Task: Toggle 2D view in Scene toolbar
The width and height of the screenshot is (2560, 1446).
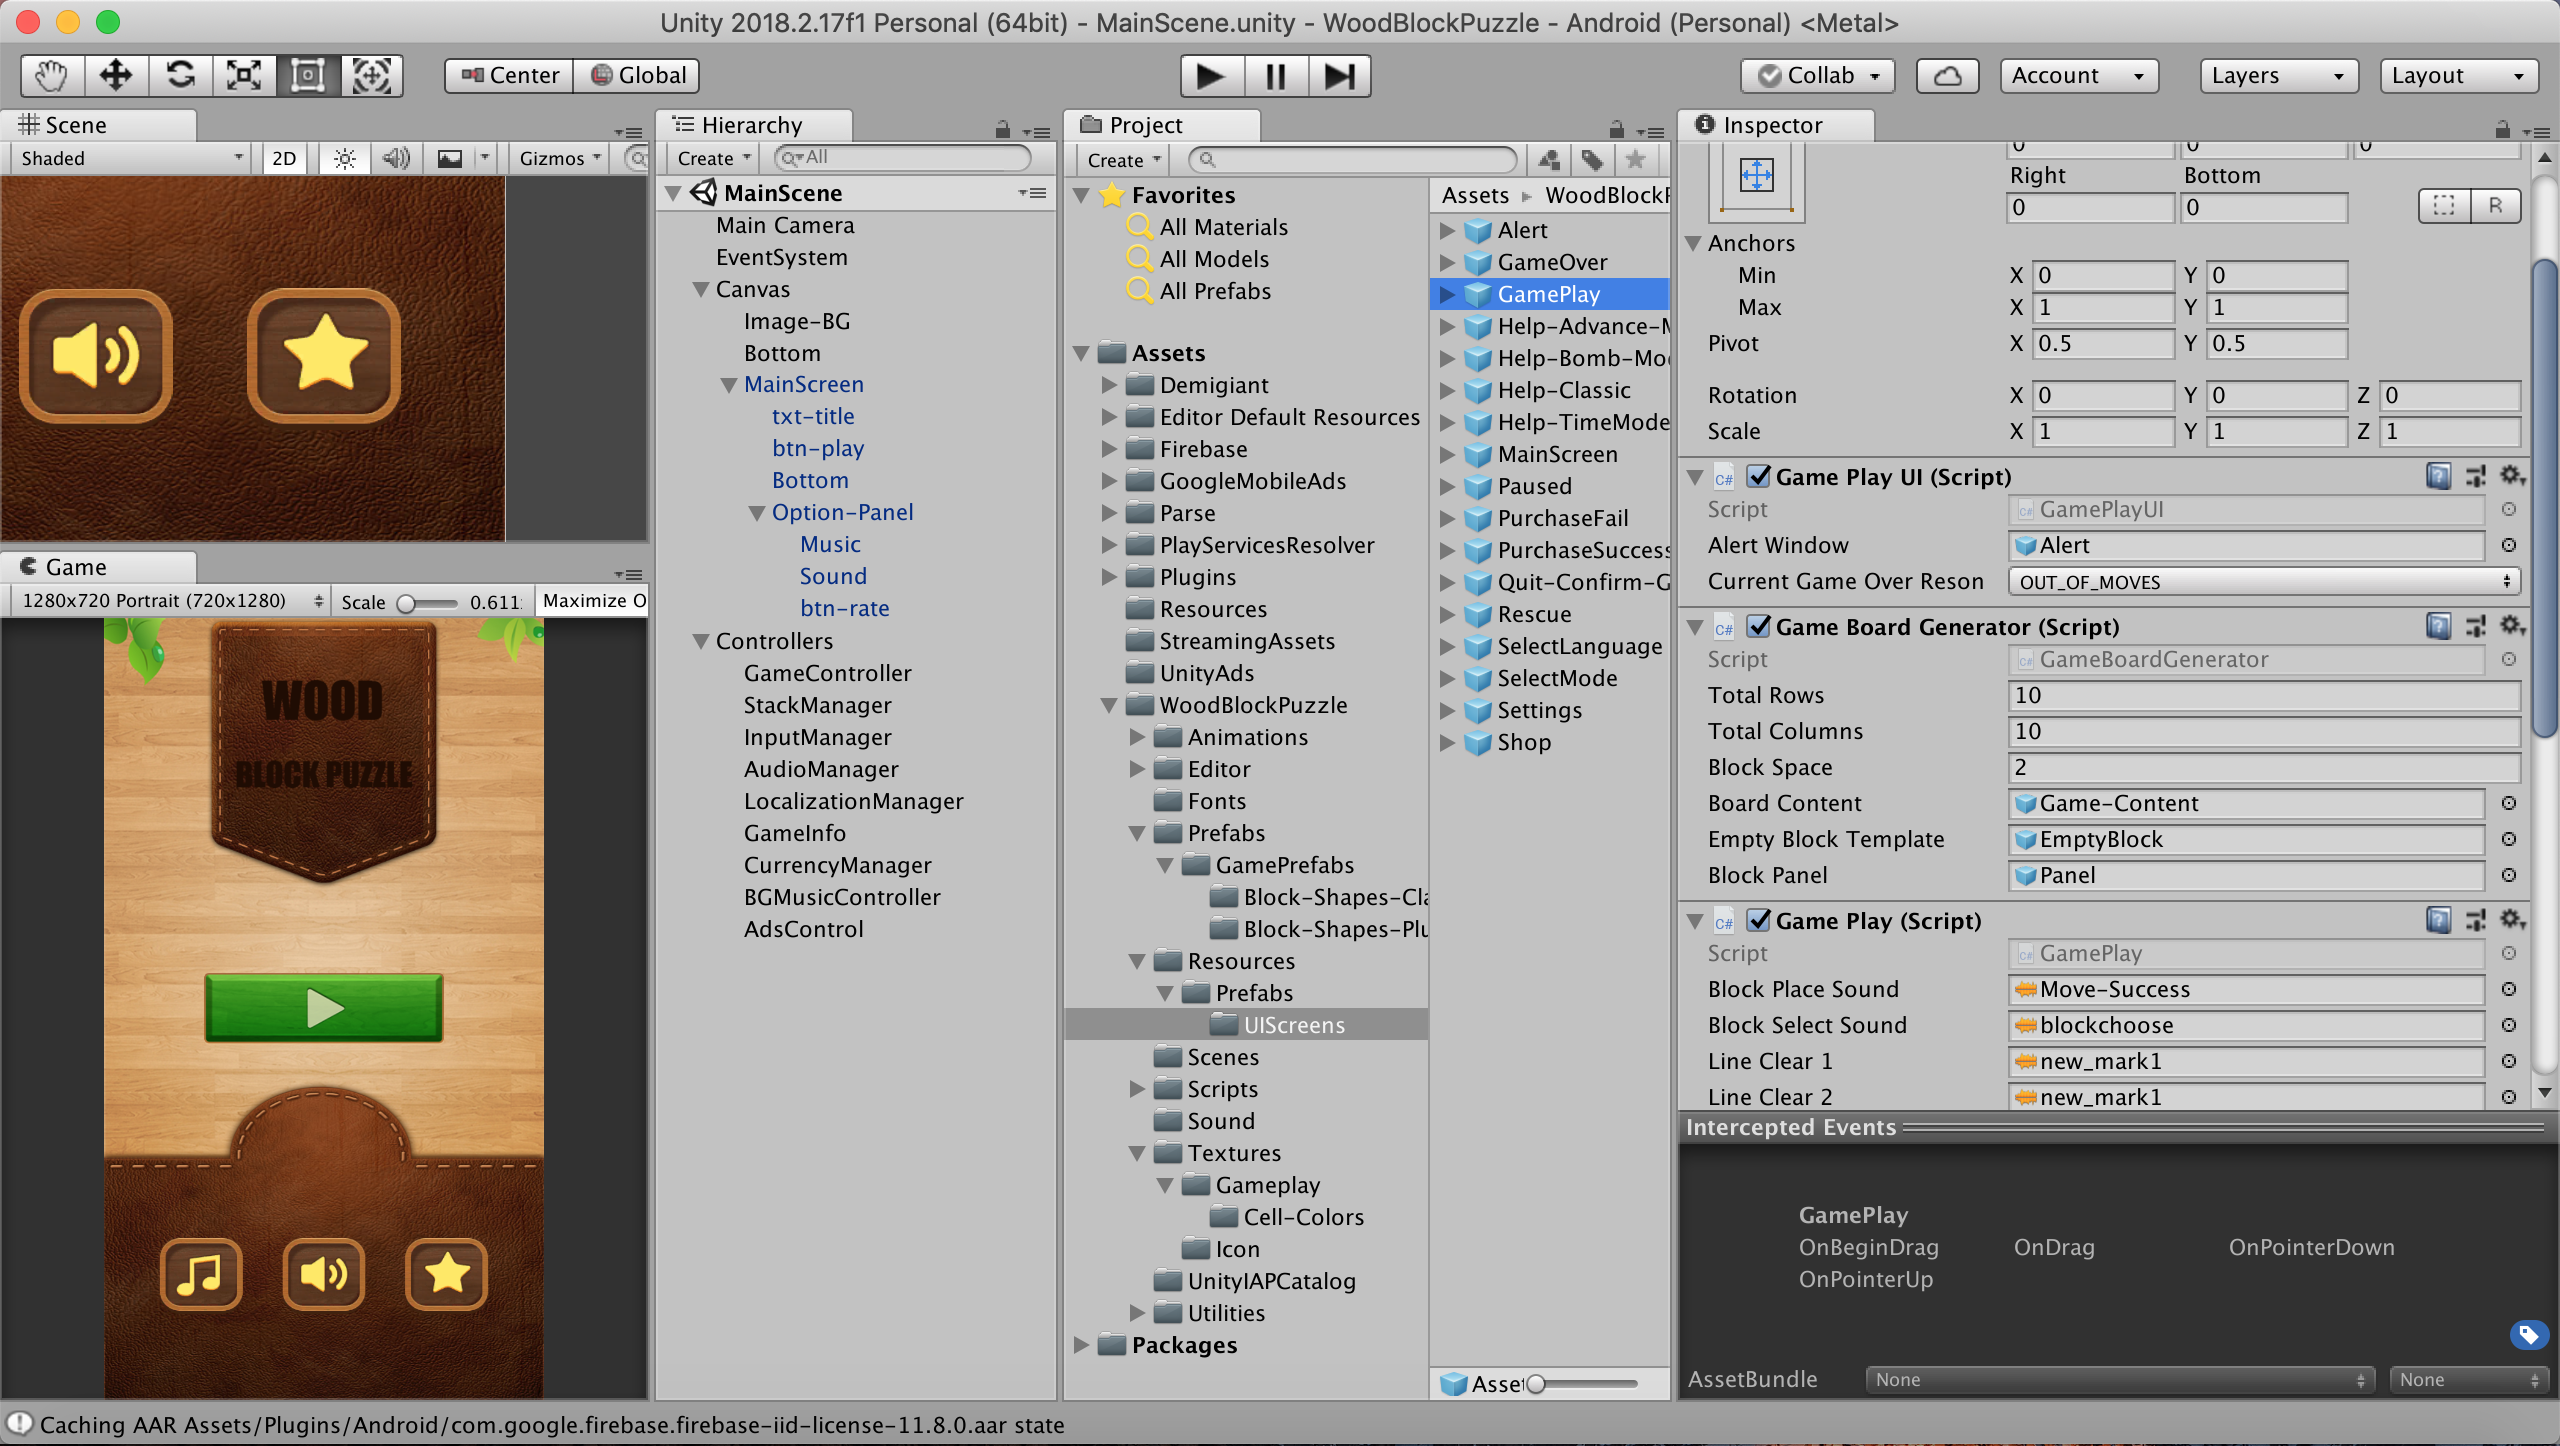Action: click(x=284, y=158)
